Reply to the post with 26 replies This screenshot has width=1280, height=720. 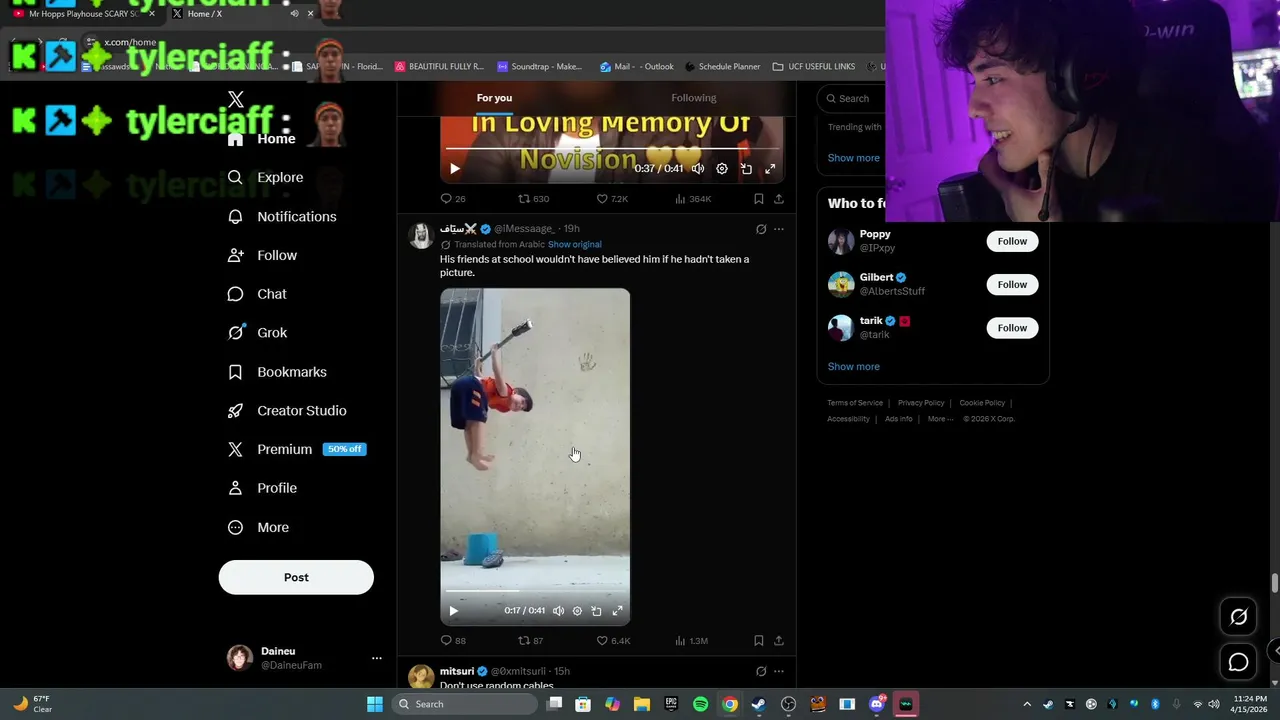tap(453, 199)
